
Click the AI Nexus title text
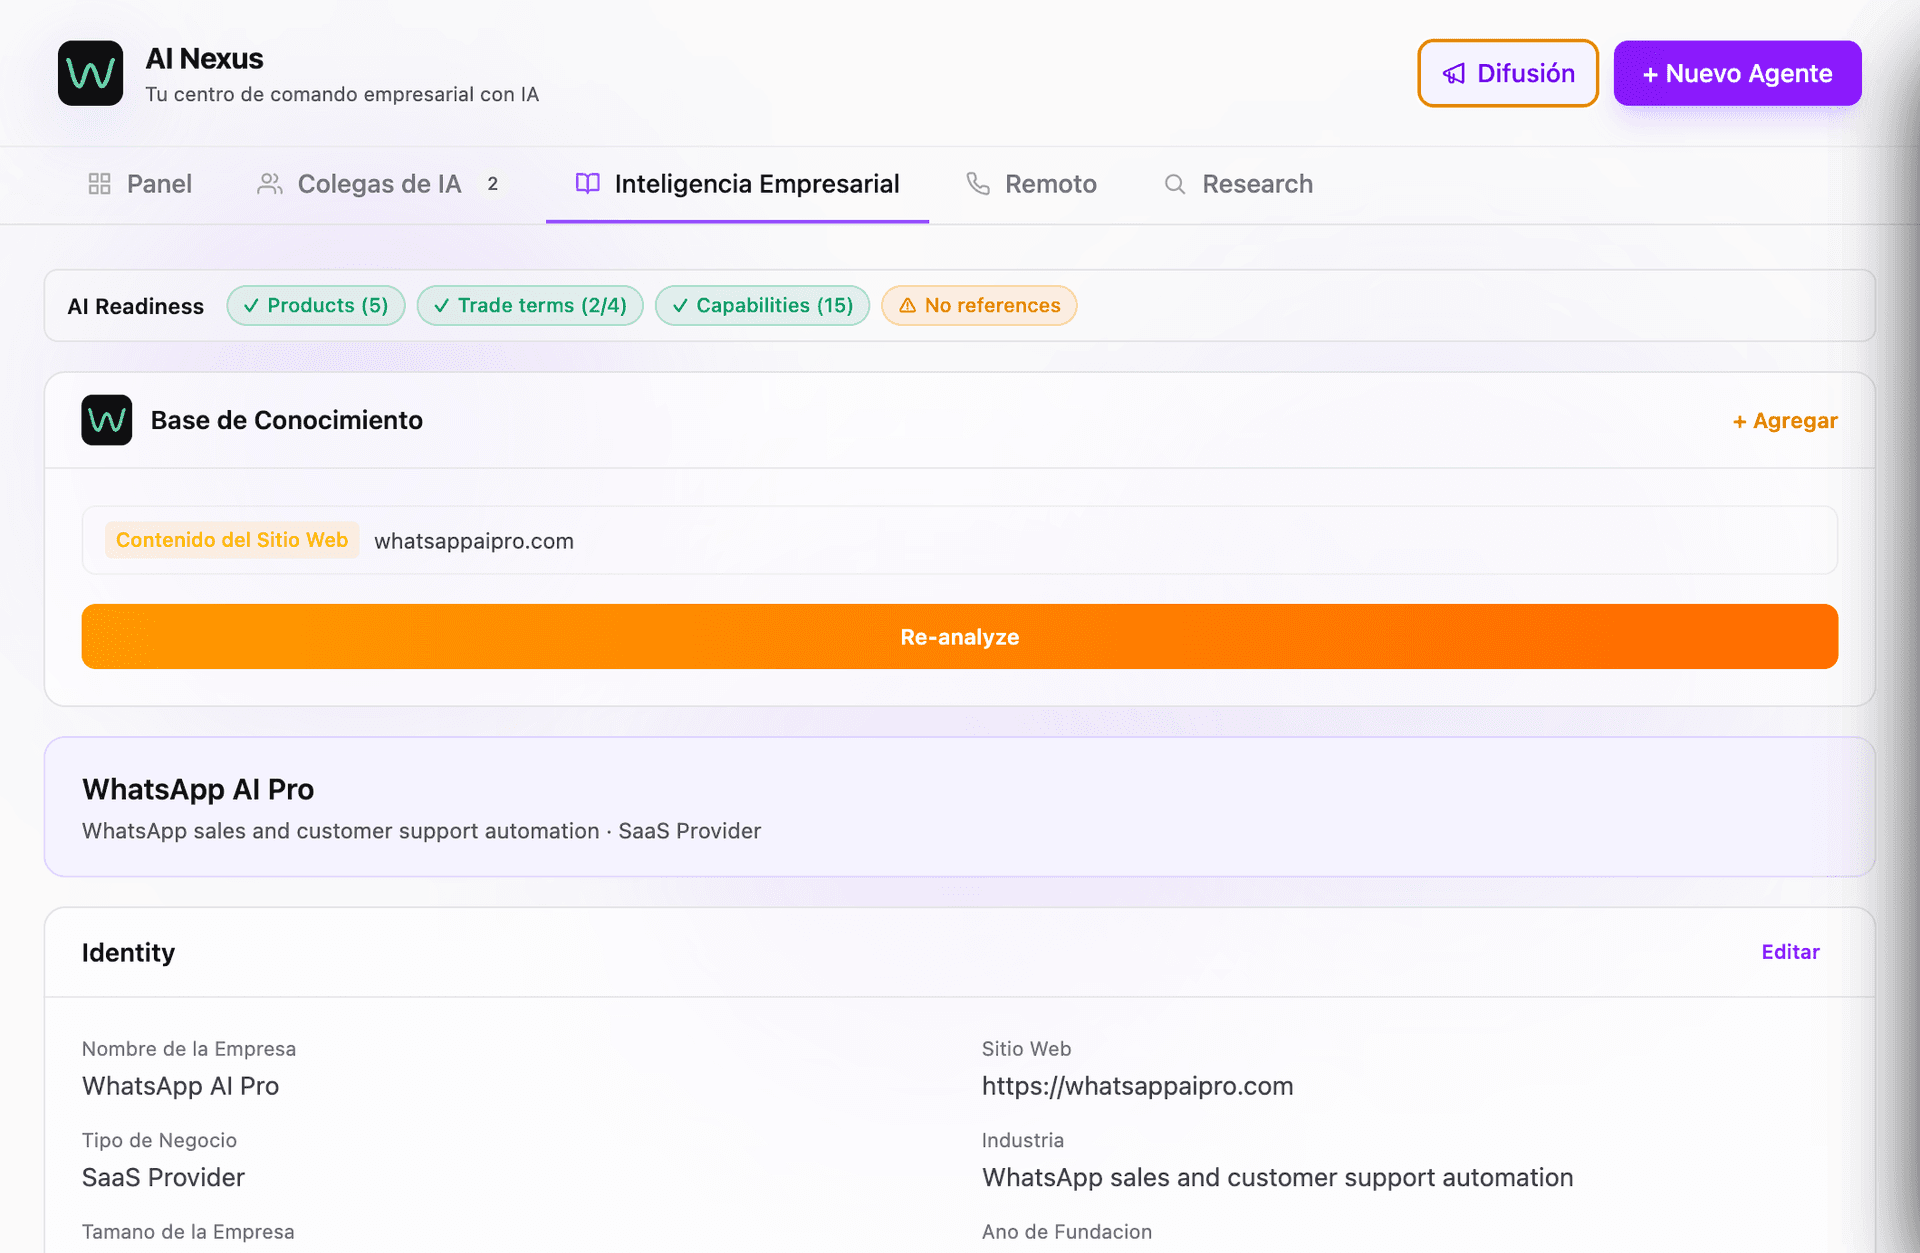pyautogui.click(x=204, y=59)
